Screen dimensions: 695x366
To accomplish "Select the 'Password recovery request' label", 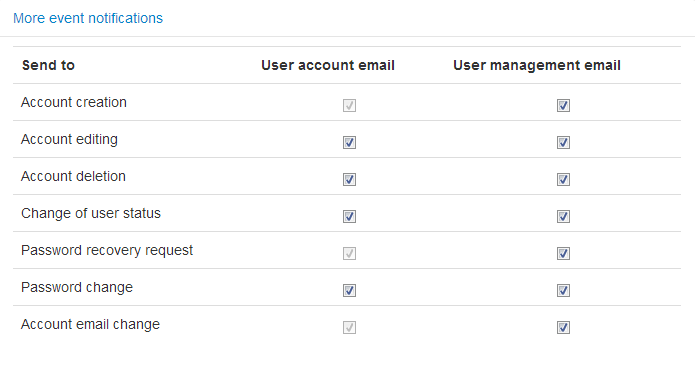I will 107,251.
